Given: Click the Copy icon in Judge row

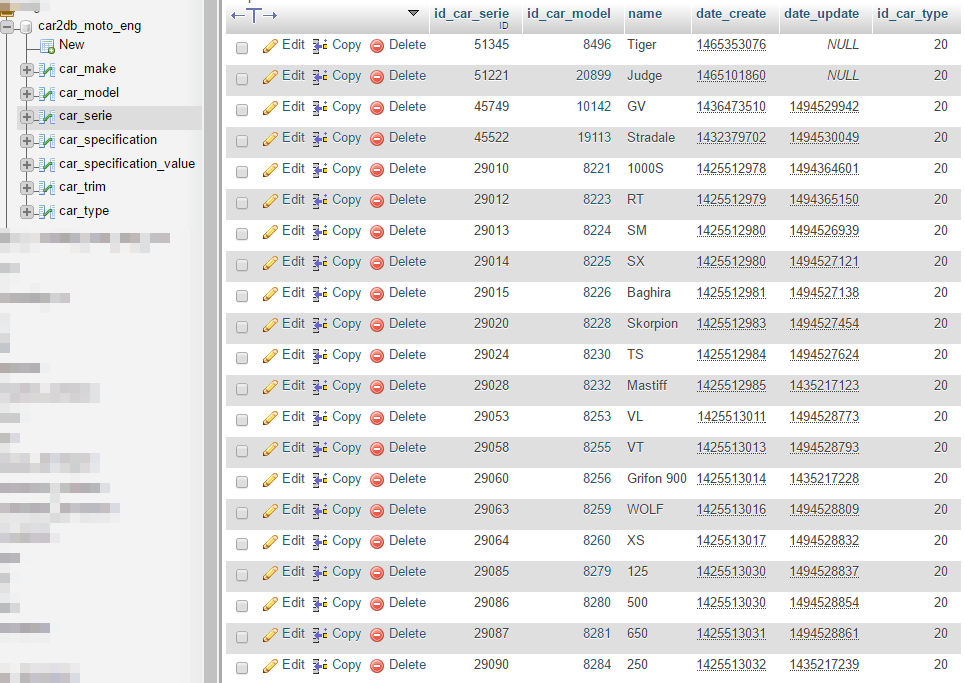Looking at the screenshot, I should point(319,76).
